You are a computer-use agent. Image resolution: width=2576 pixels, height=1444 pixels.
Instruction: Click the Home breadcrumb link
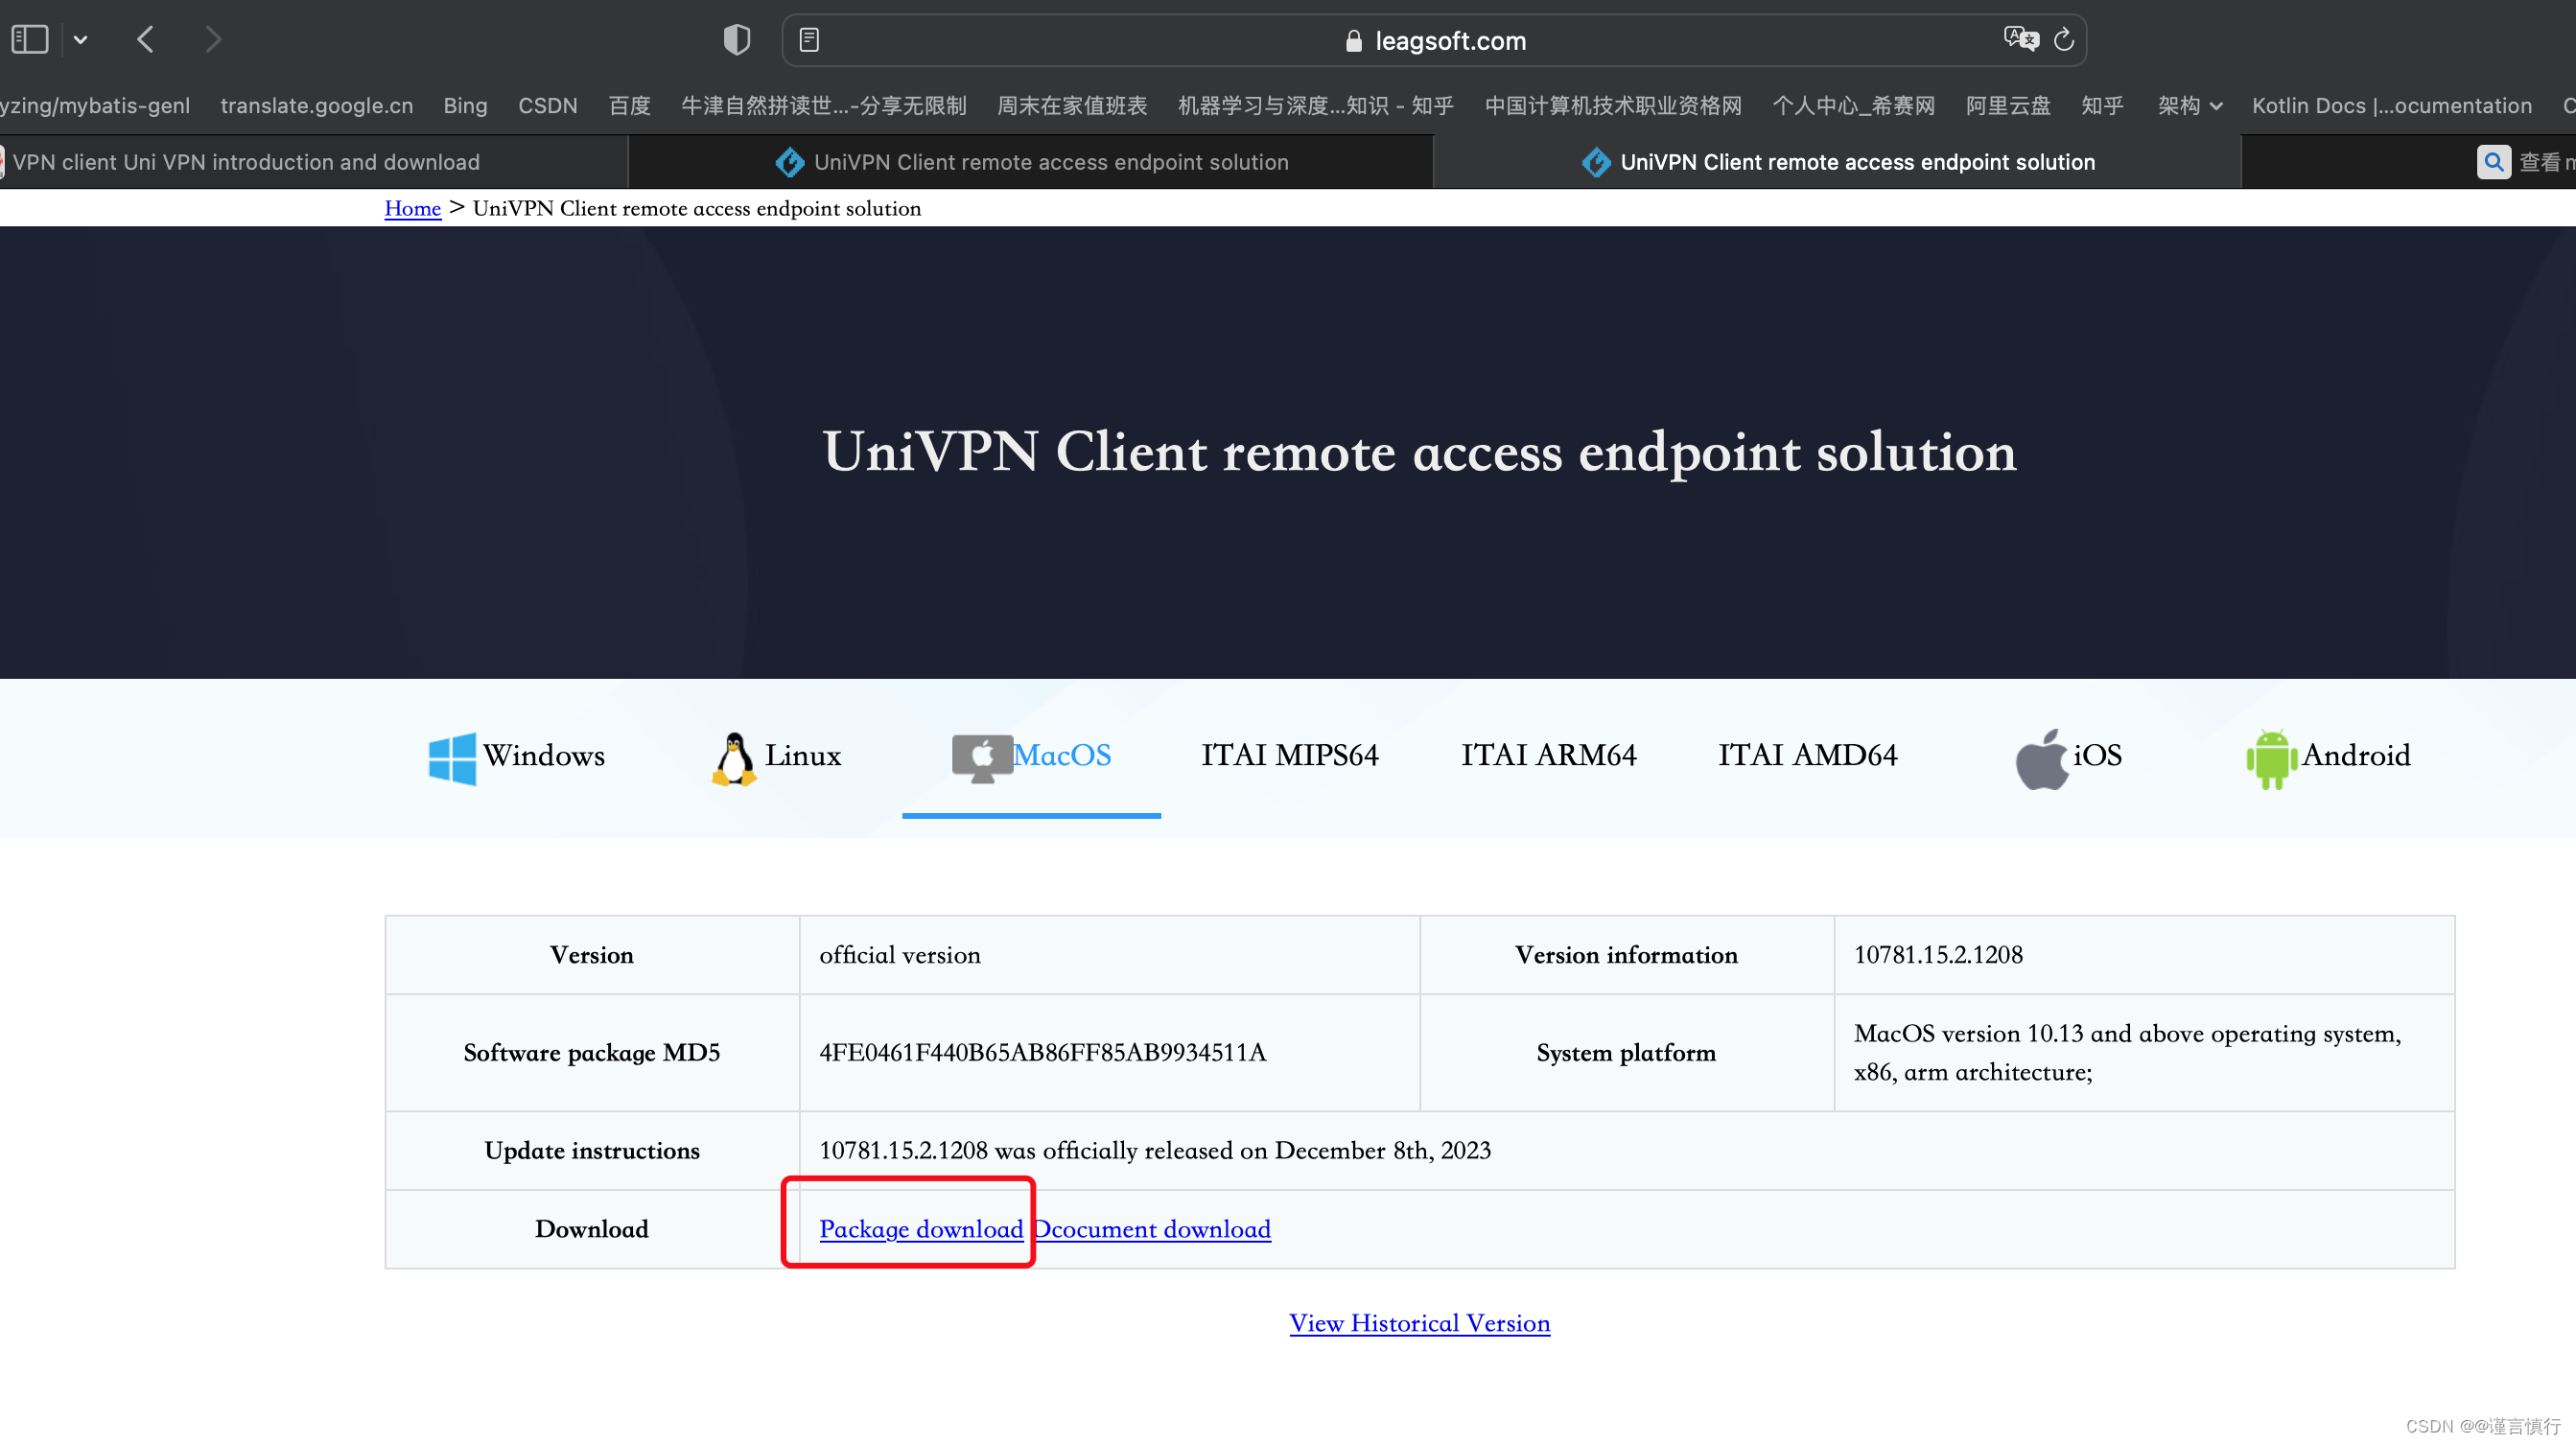(x=412, y=208)
